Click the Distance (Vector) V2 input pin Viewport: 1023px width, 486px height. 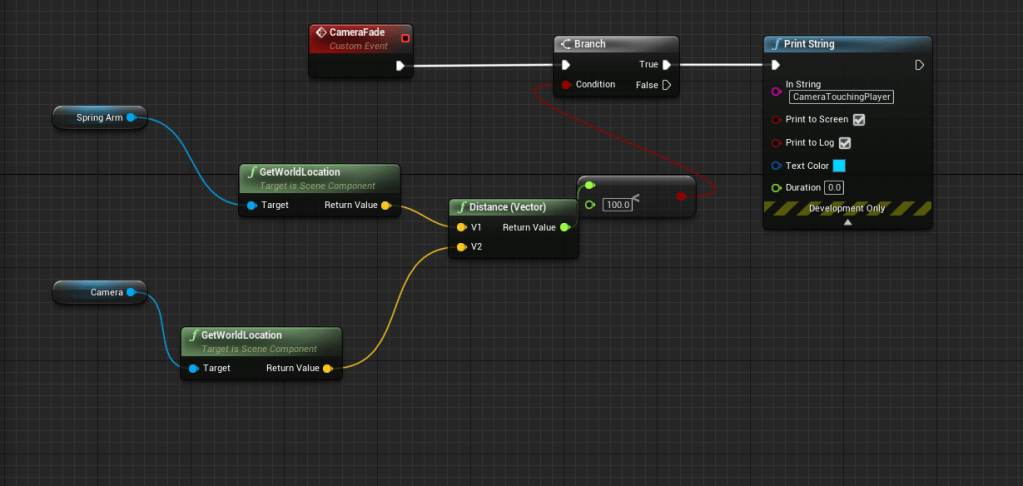click(x=461, y=246)
